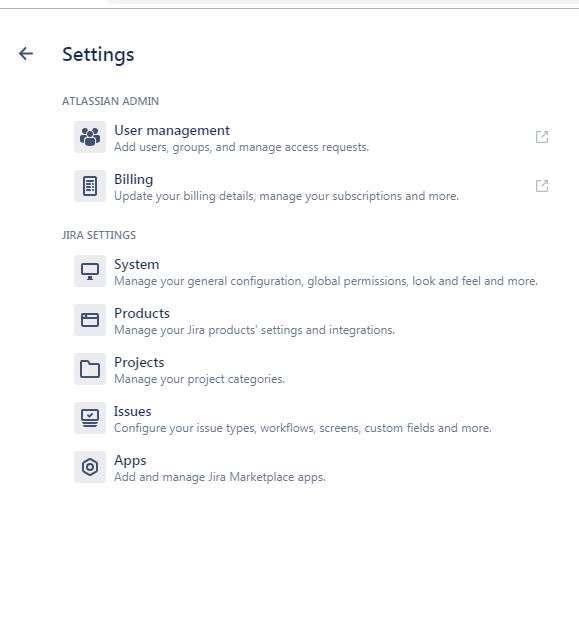Click the System monitor icon
Screen dimensions: 579x640
click(x=90, y=271)
